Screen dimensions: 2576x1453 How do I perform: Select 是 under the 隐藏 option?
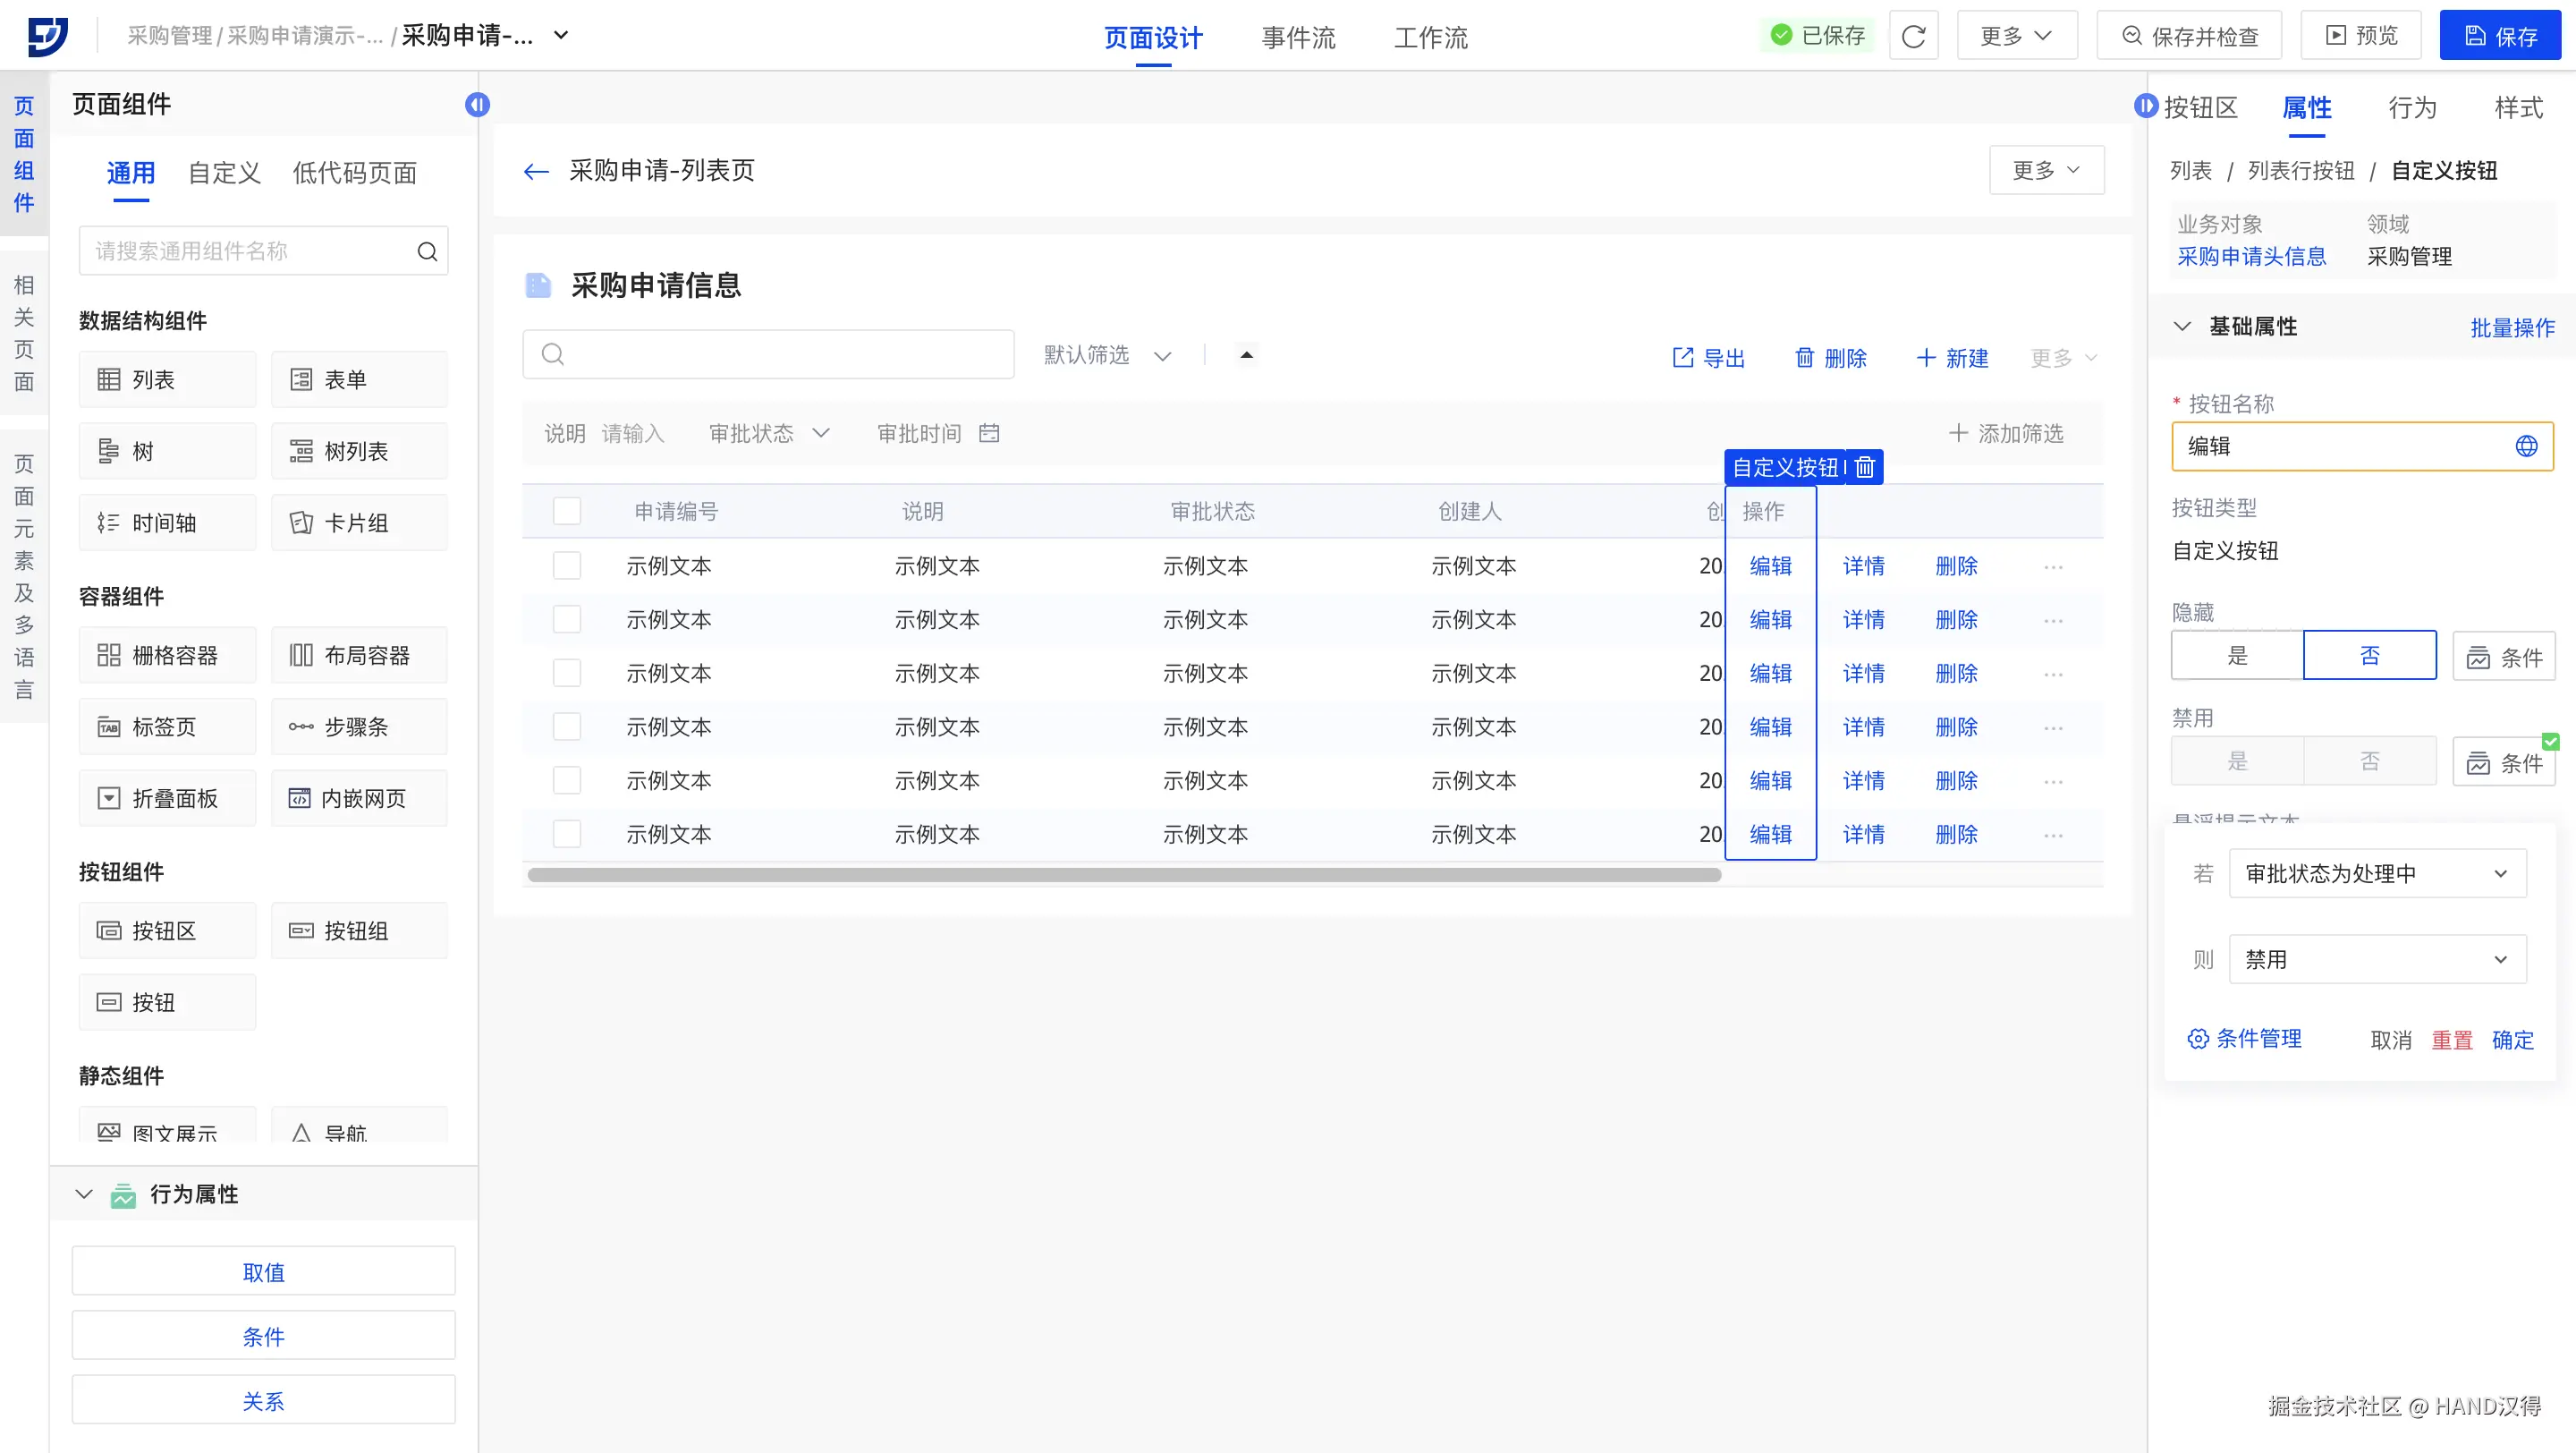2237,656
